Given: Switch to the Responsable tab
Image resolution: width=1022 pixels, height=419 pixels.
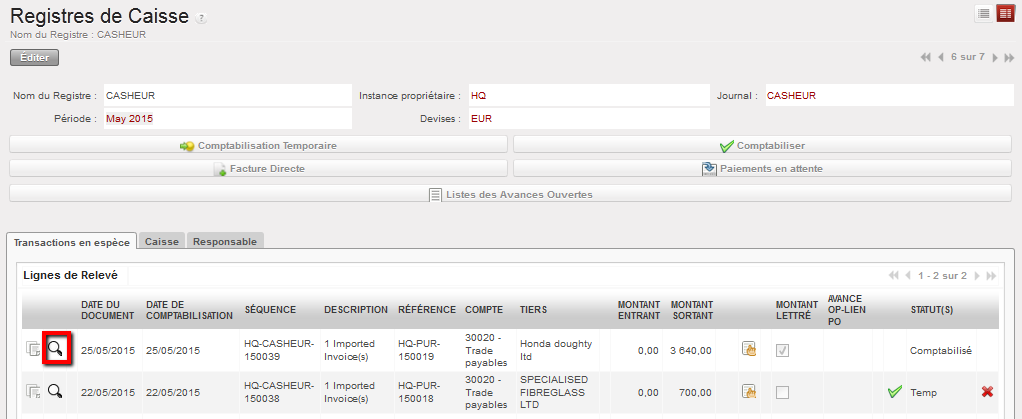Looking at the screenshot, I should pyautogui.click(x=225, y=242).
